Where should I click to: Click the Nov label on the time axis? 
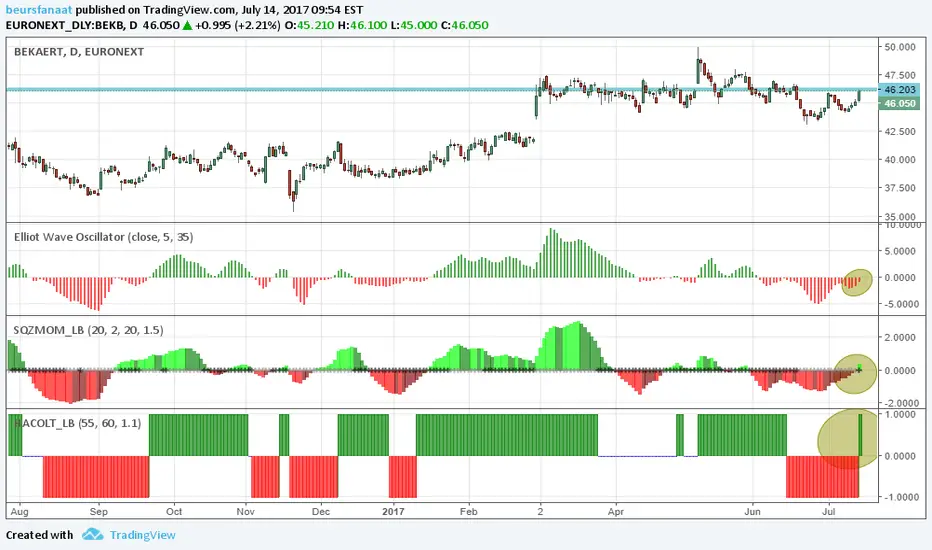[x=245, y=511]
